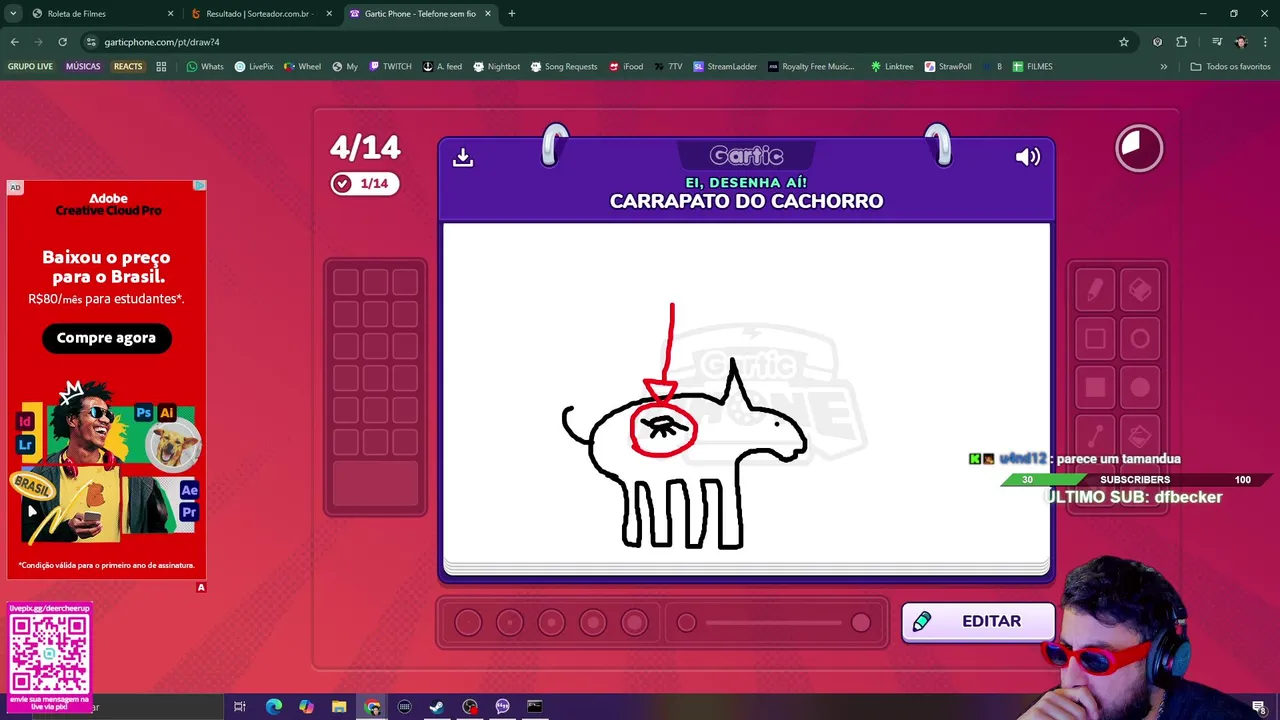1280x720 pixels.
Task: Open the Chrome three-dot menu
Action: (x=1266, y=42)
